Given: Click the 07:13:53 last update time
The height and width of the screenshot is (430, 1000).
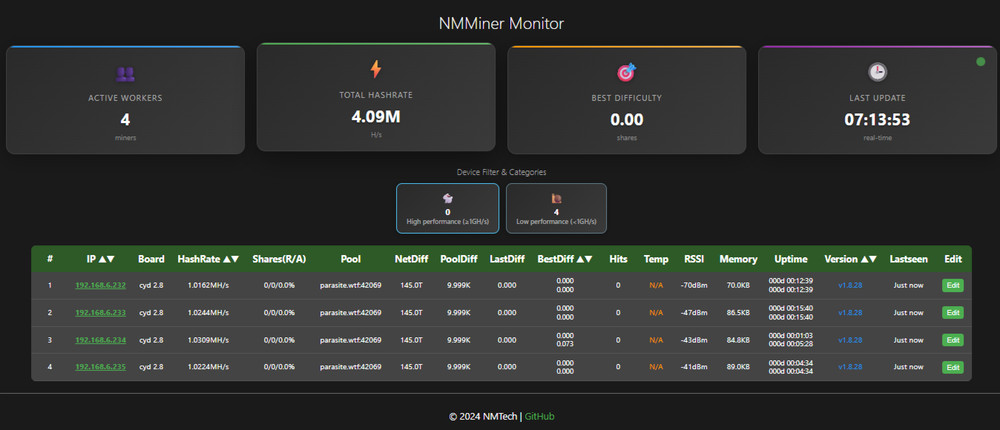Looking at the screenshot, I should [x=878, y=119].
